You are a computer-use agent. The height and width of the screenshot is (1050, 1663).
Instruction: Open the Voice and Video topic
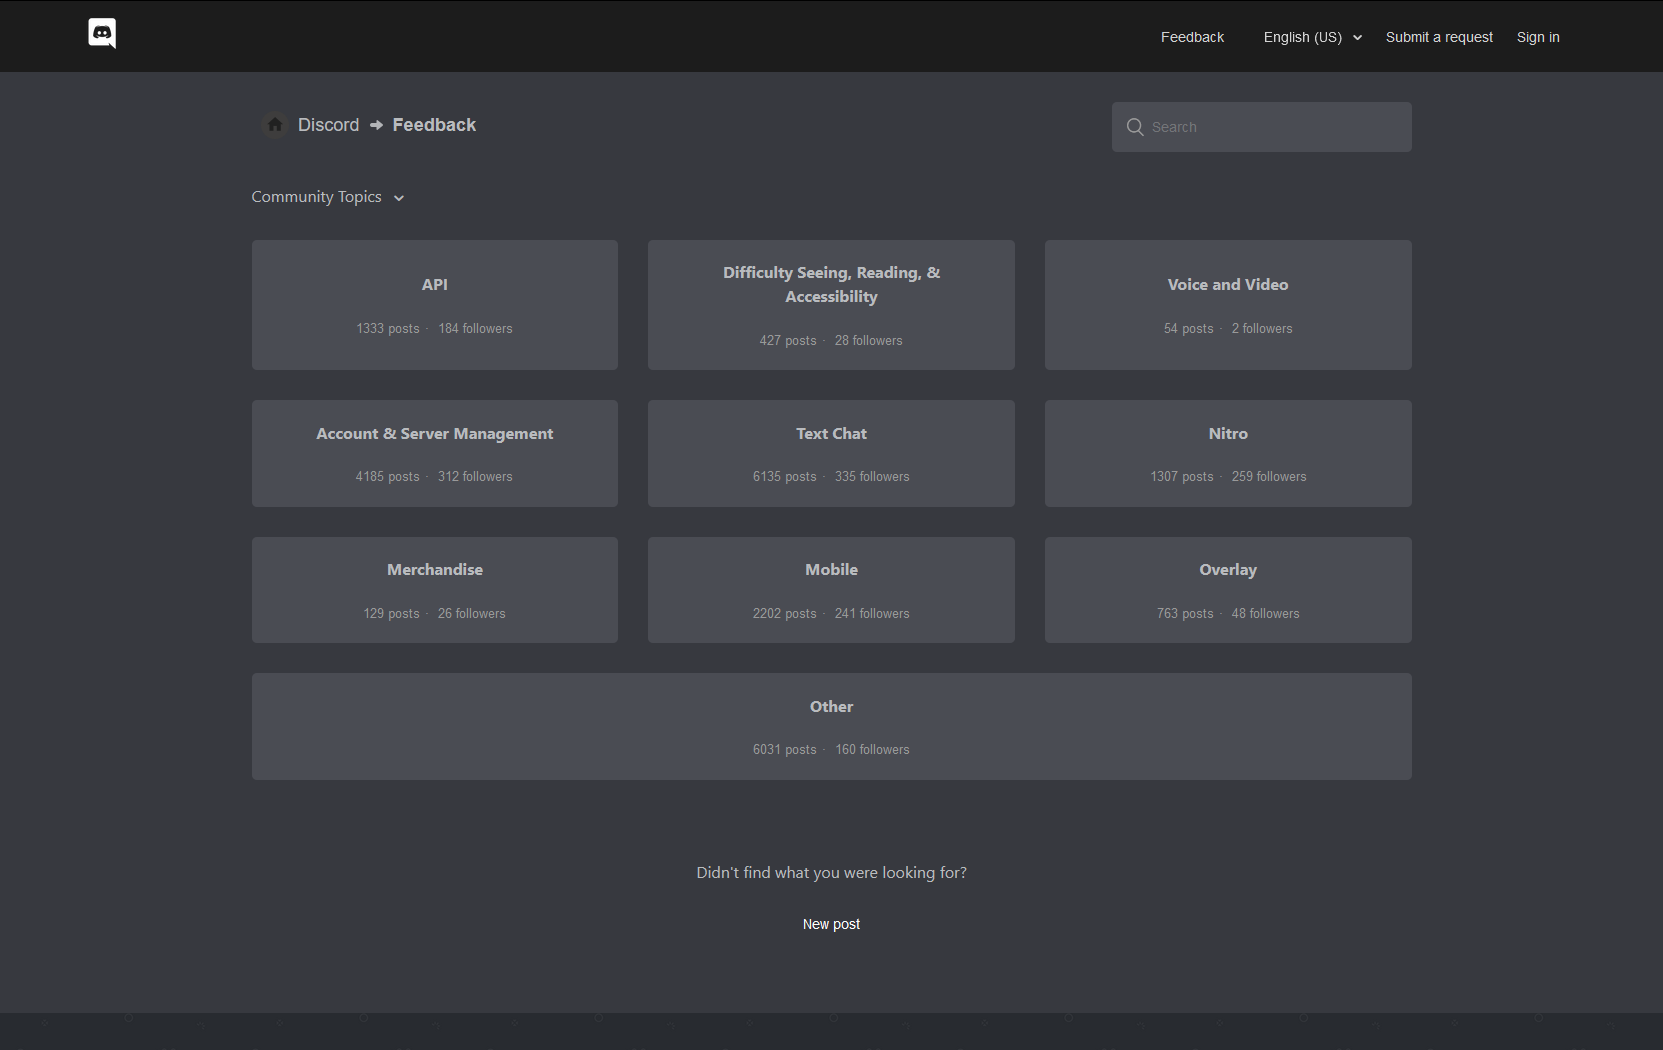point(1228,305)
